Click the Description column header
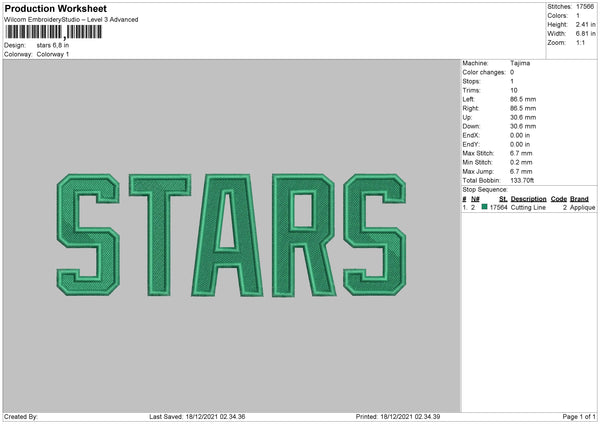 (528, 199)
